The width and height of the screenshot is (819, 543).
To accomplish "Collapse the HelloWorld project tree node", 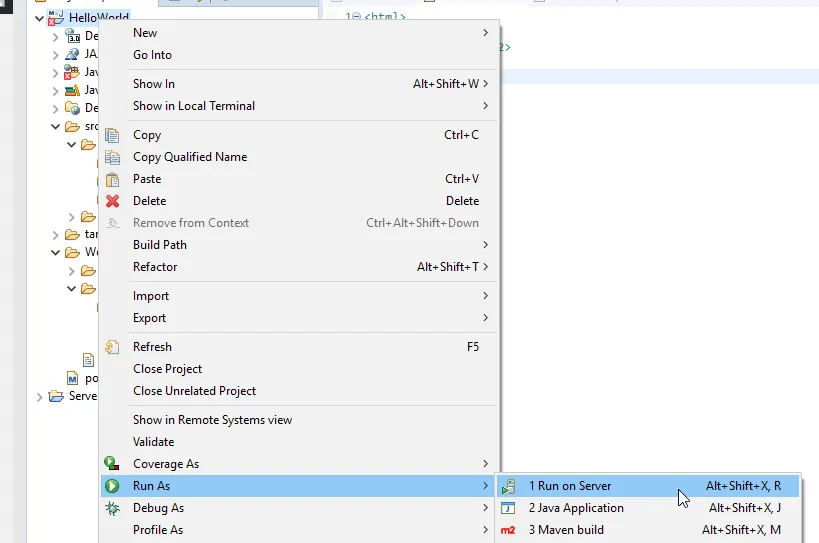I will [x=40, y=18].
